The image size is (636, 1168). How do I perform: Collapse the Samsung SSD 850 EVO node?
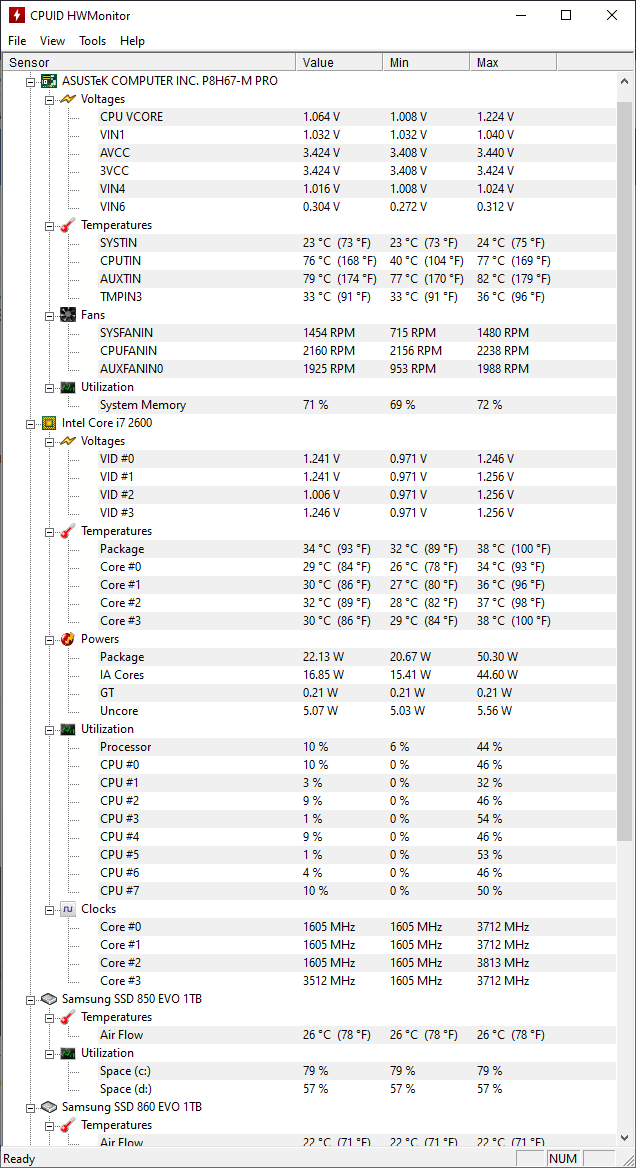pos(31,999)
